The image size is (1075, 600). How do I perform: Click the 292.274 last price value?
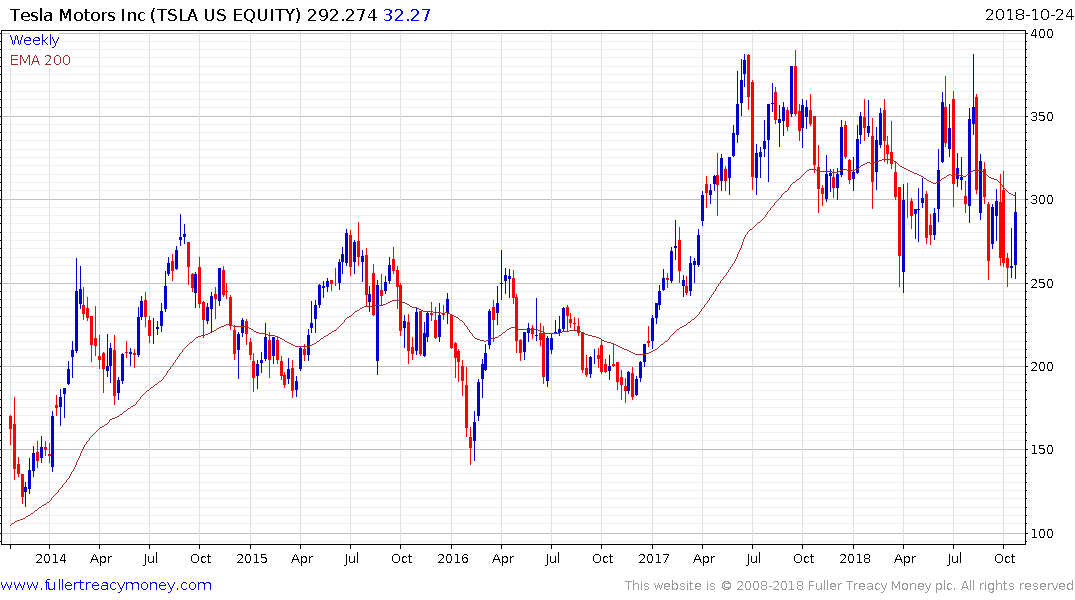pyautogui.click(x=341, y=15)
